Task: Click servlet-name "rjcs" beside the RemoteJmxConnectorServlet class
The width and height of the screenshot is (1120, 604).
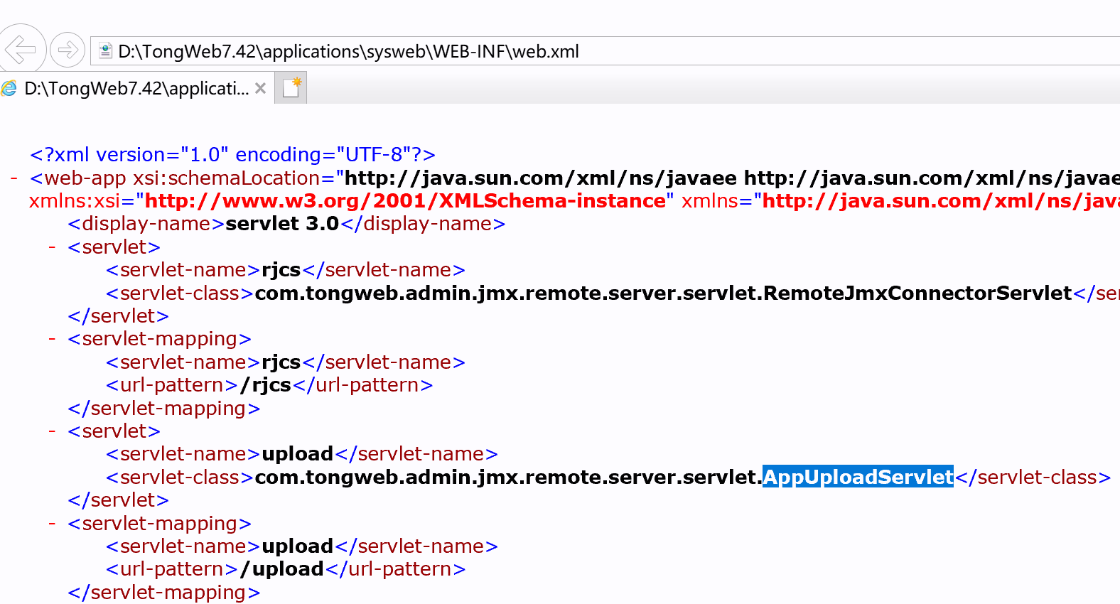Action: click(x=281, y=271)
